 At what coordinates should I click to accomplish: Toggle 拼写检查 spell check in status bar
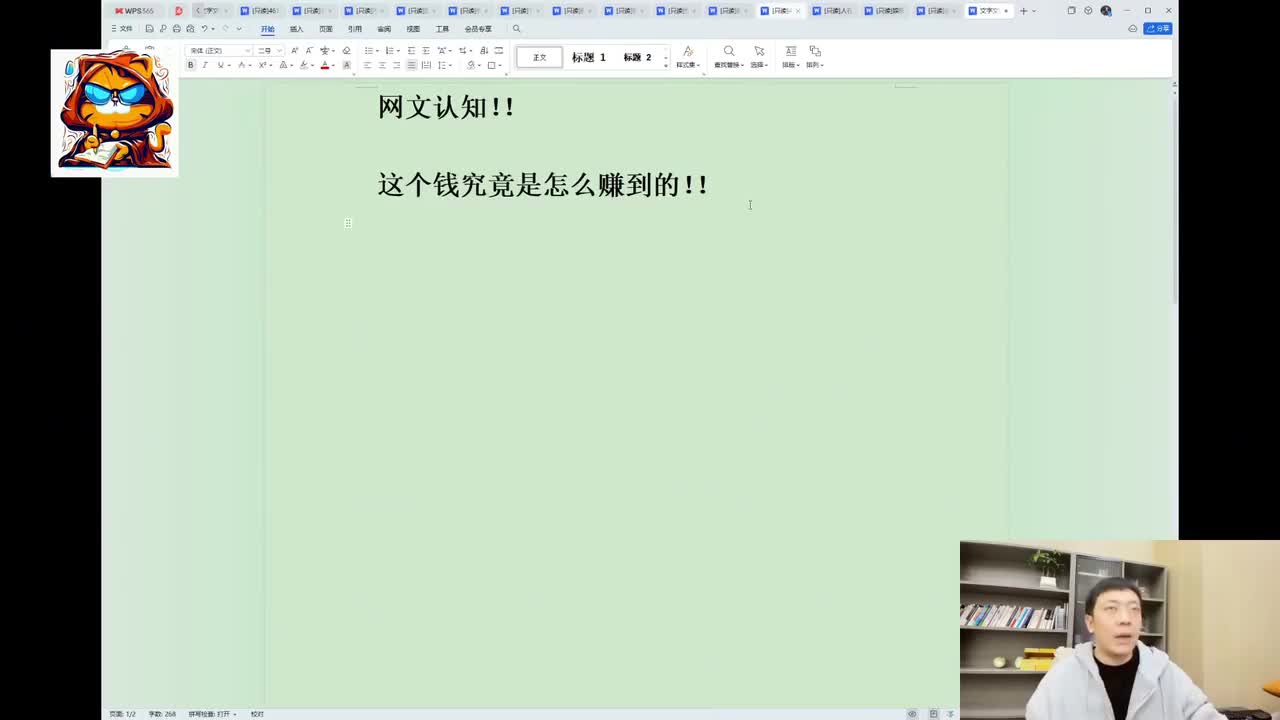pos(212,714)
